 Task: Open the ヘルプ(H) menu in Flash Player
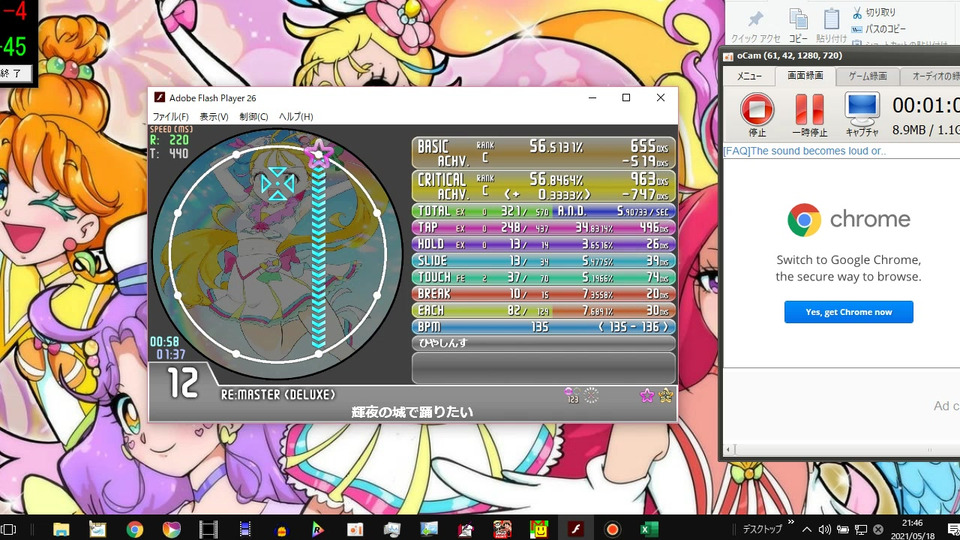point(296,116)
